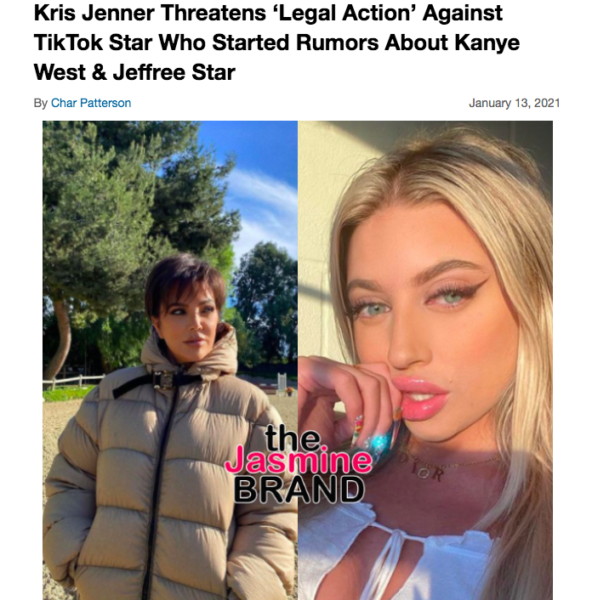Viewport: 592px width, 600px height.
Task: Click 'Jeffree Star' in the headline
Action: (x=174, y=73)
